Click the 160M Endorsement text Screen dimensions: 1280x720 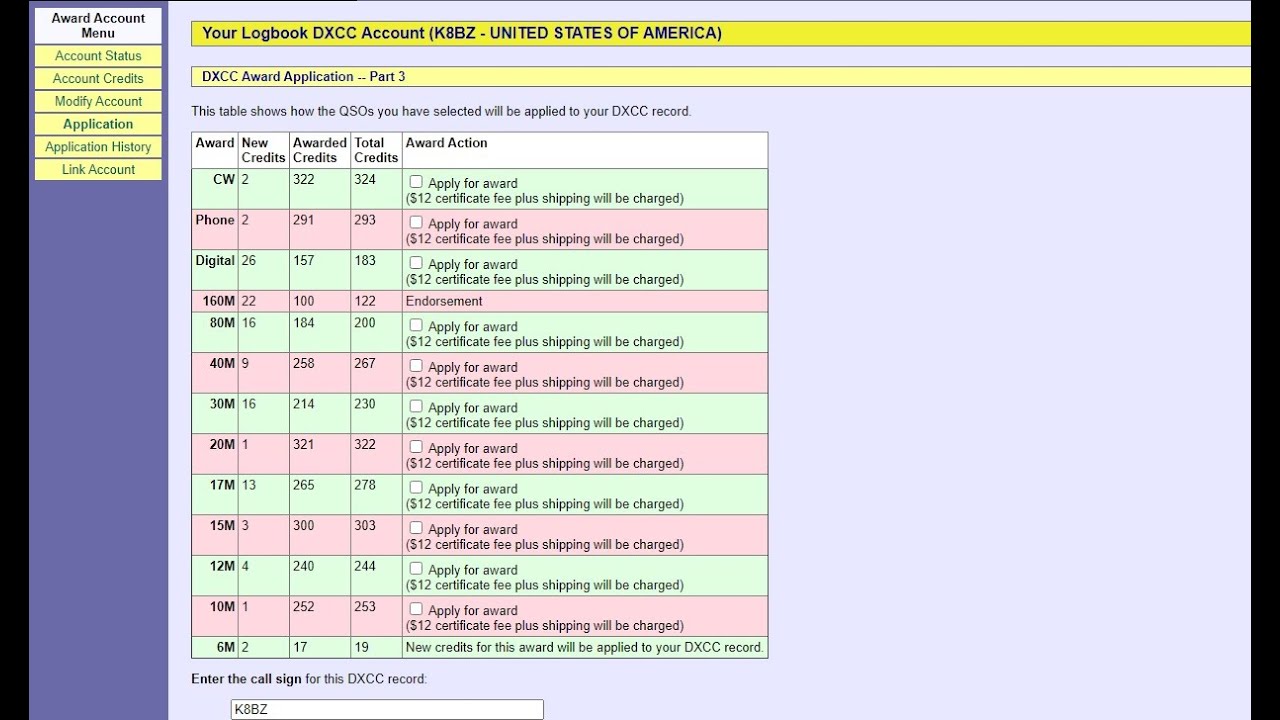coord(444,301)
